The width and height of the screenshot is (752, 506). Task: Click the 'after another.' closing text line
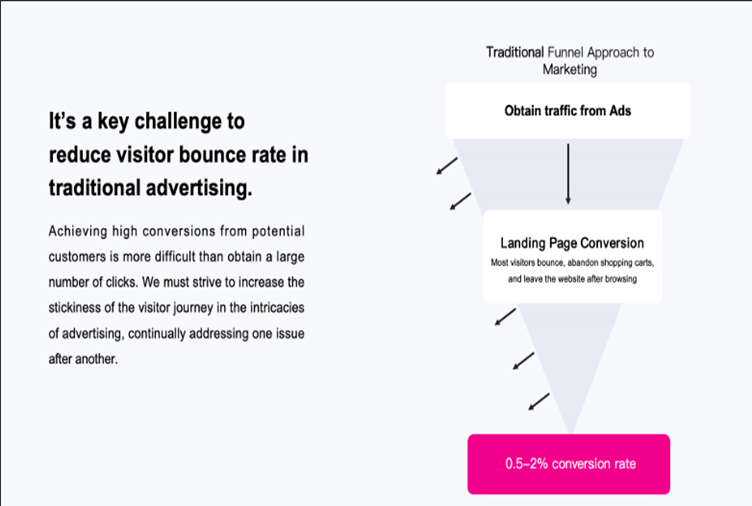click(83, 359)
